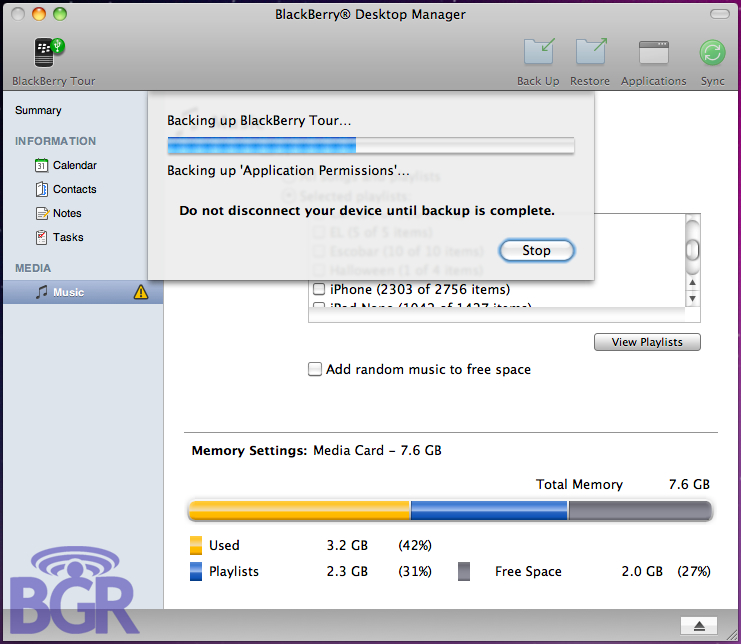
Task: Click the eject button at bottom right
Action: (699, 626)
